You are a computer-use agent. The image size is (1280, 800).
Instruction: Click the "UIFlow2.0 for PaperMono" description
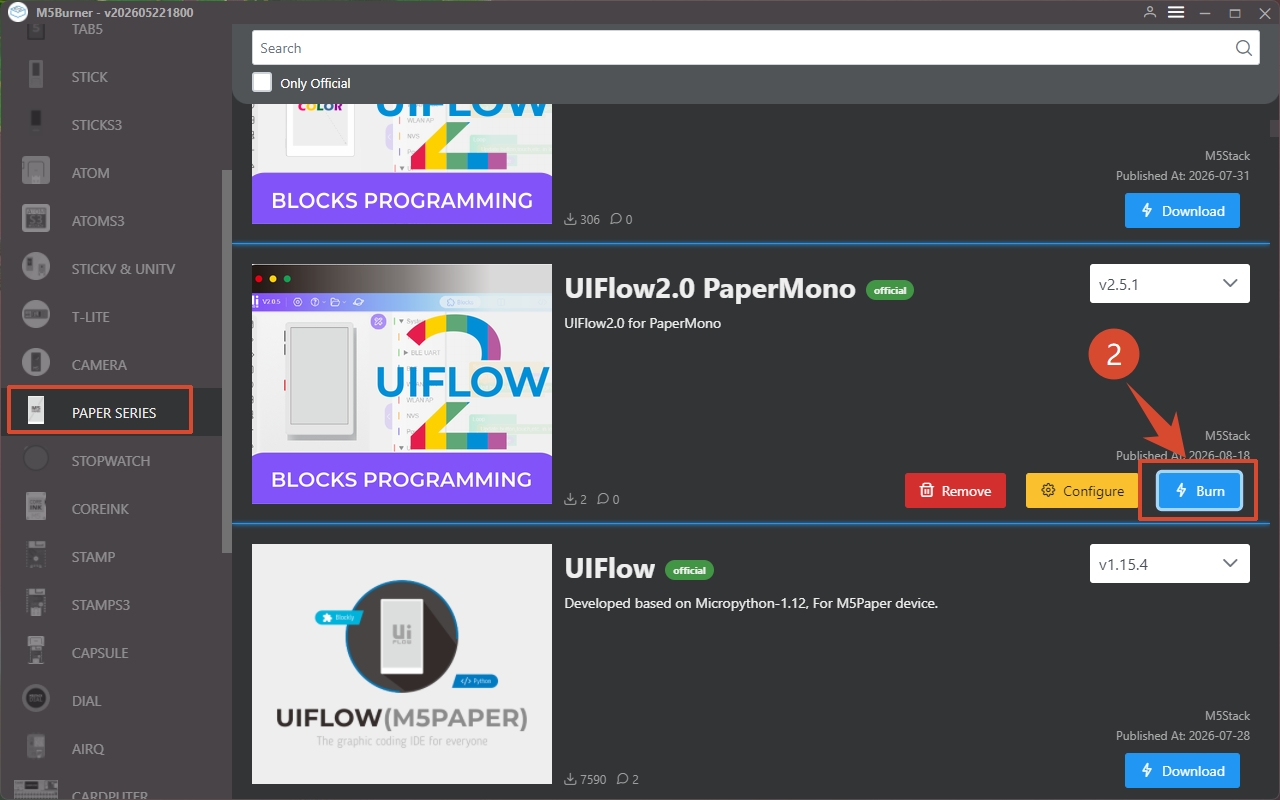point(643,323)
